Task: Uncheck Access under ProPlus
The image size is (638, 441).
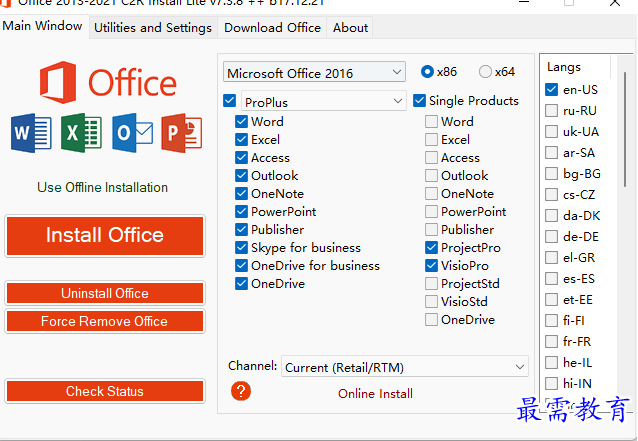Action: pos(241,157)
